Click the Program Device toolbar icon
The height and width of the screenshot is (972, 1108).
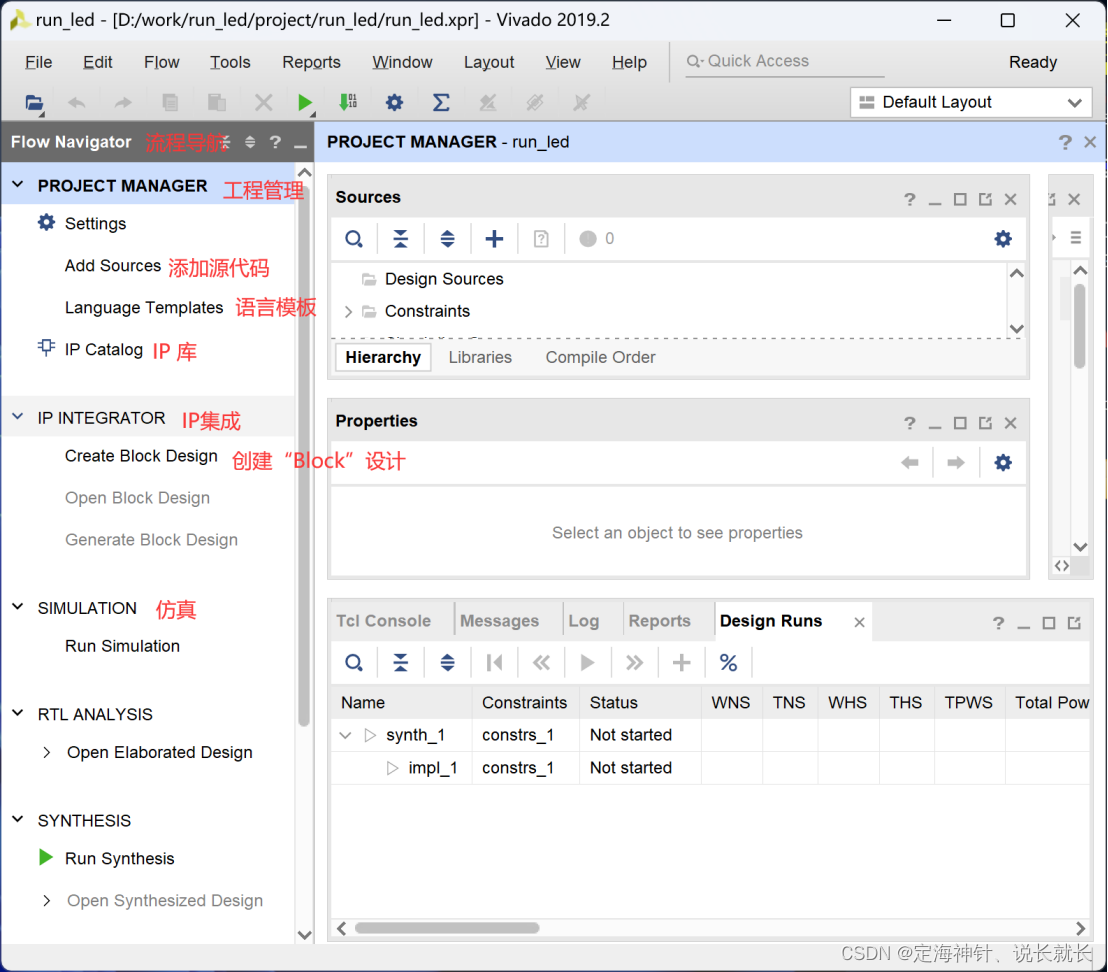348,102
